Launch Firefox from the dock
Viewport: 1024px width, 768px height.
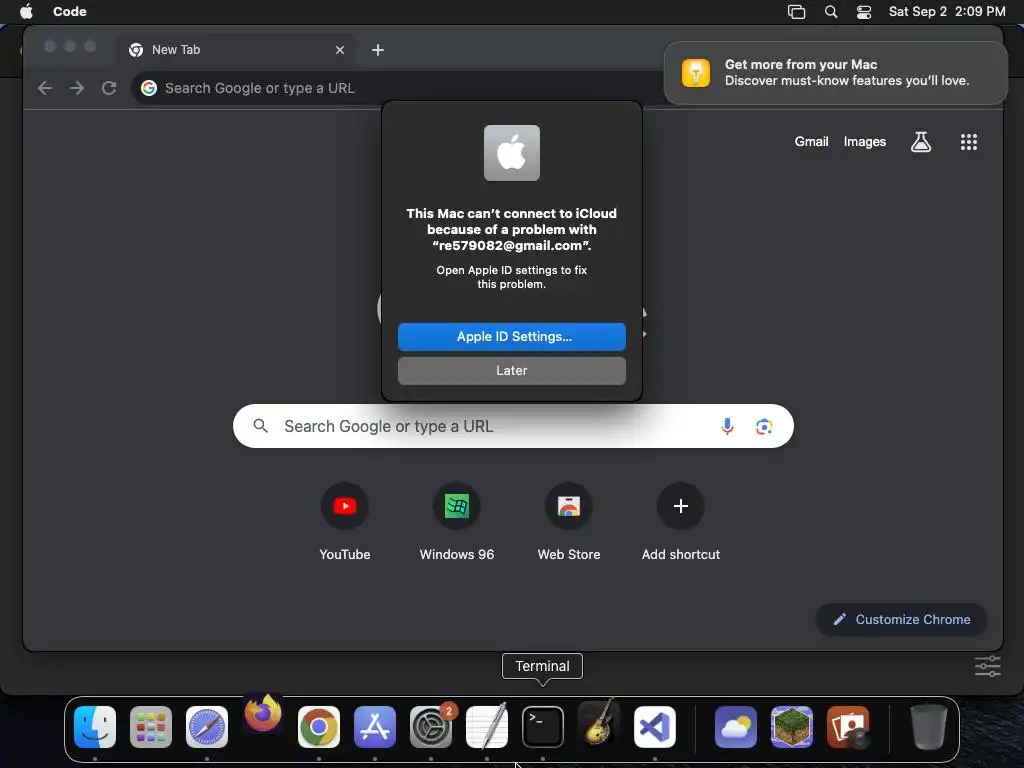click(263, 713)
